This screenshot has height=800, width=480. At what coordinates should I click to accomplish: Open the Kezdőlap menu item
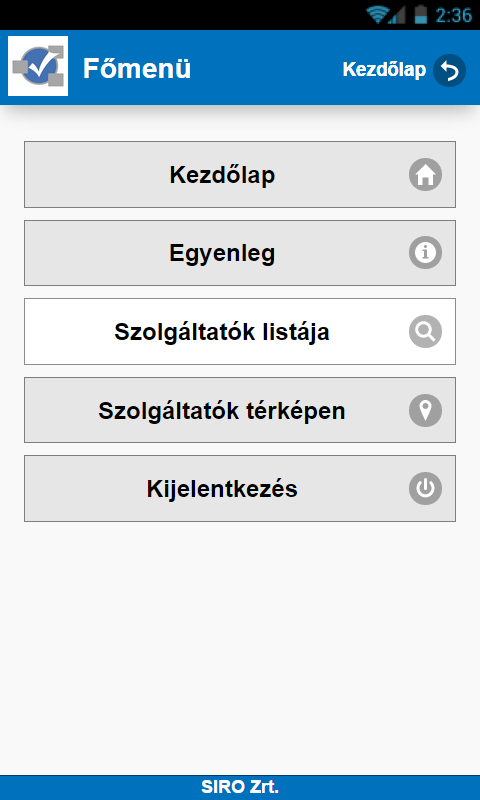[x=240, y=174]
